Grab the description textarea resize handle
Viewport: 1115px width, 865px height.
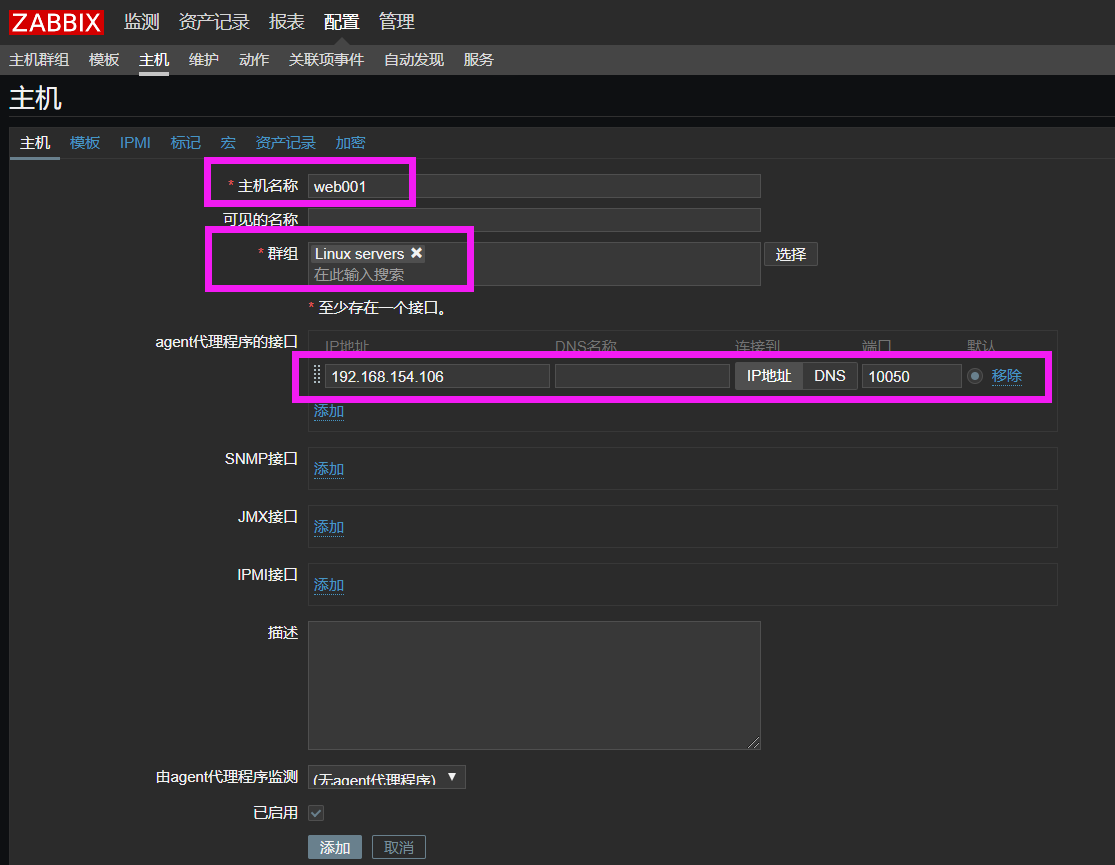(754, 743)
